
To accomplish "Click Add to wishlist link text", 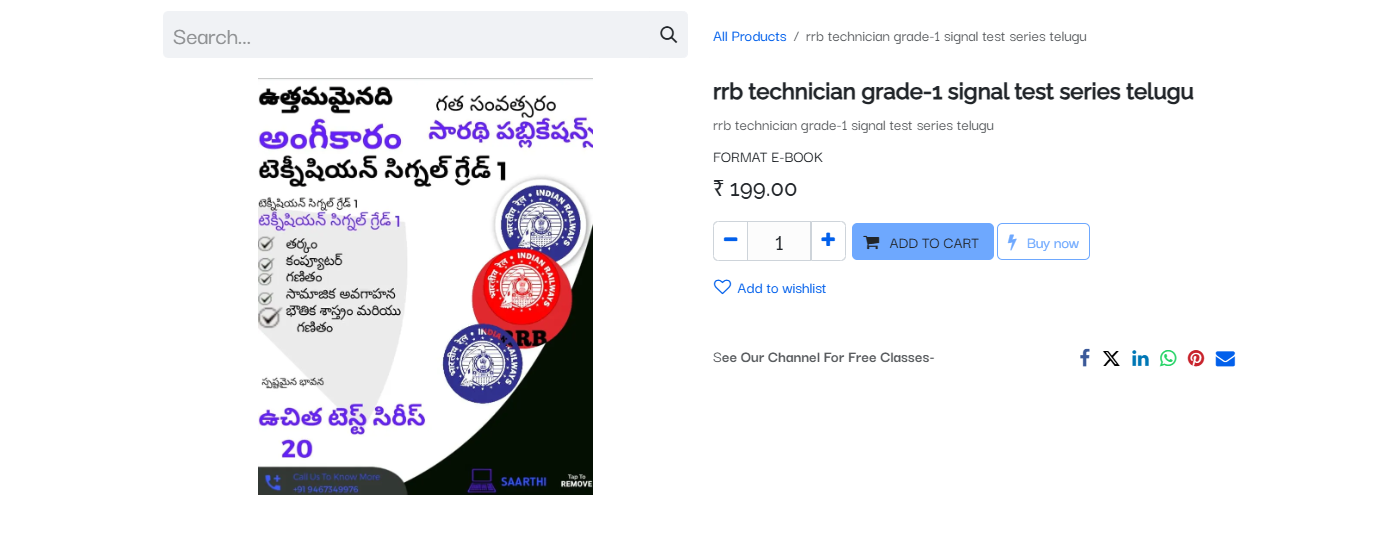I will point(781,288).
